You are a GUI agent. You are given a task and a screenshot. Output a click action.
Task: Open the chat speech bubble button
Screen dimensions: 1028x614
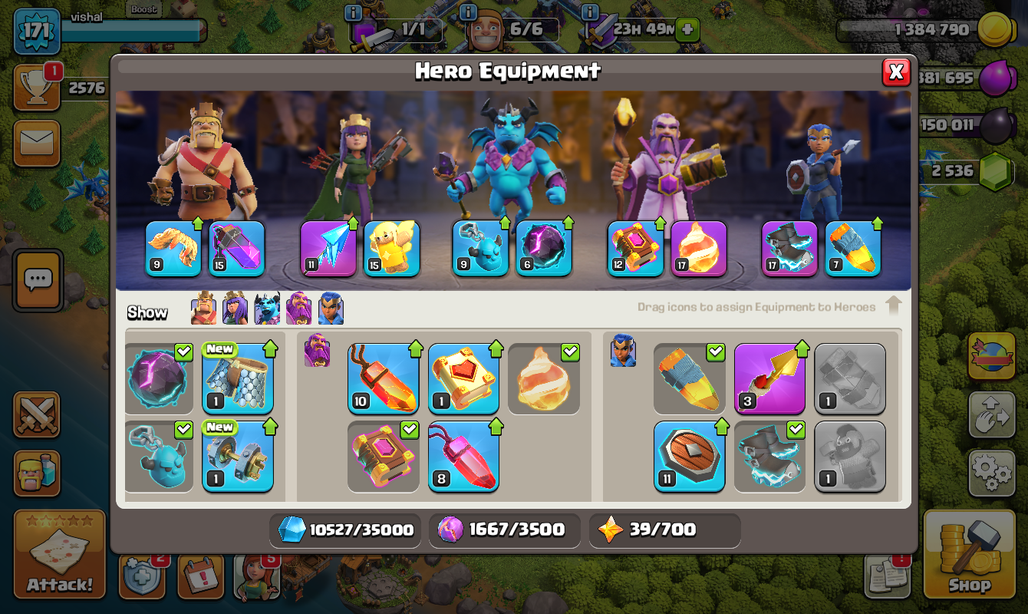pyautogui.click(x=38, y=280)
